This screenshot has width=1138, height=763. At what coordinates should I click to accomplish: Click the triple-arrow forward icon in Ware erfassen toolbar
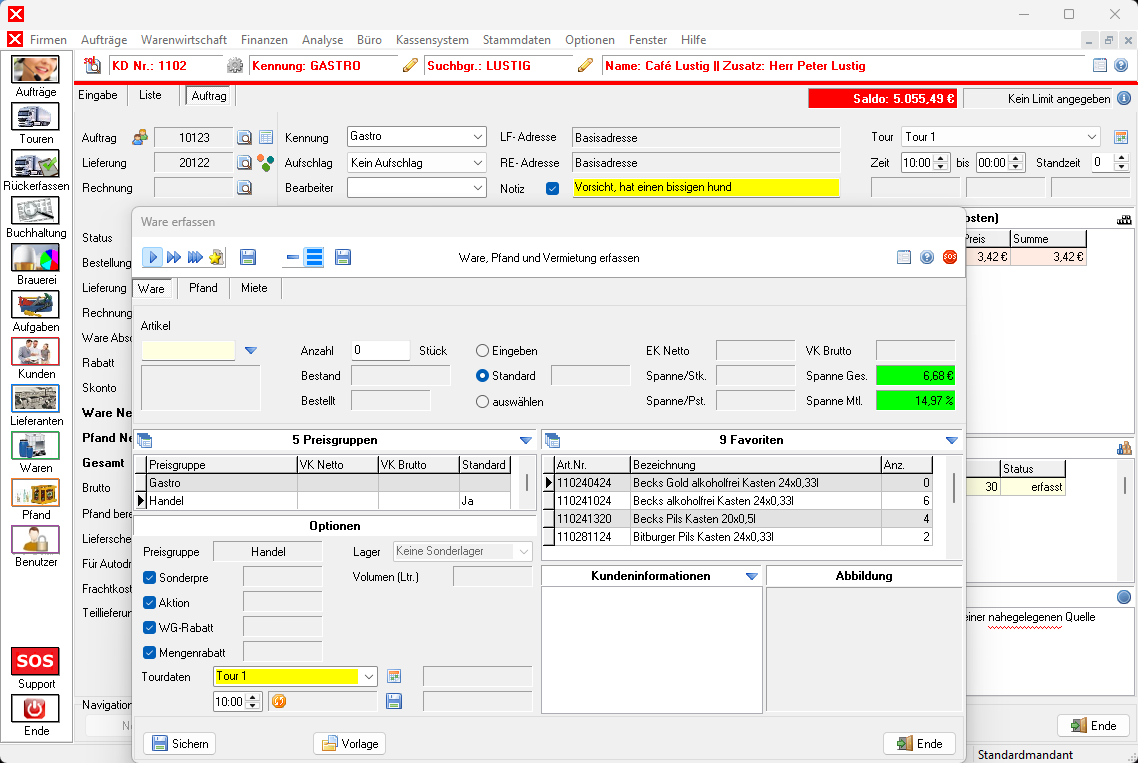pos(195,257)
